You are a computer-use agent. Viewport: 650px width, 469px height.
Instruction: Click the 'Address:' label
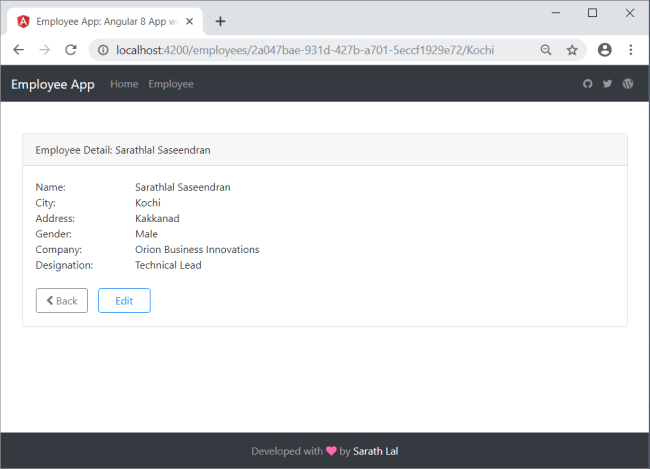tap(55, 219)
